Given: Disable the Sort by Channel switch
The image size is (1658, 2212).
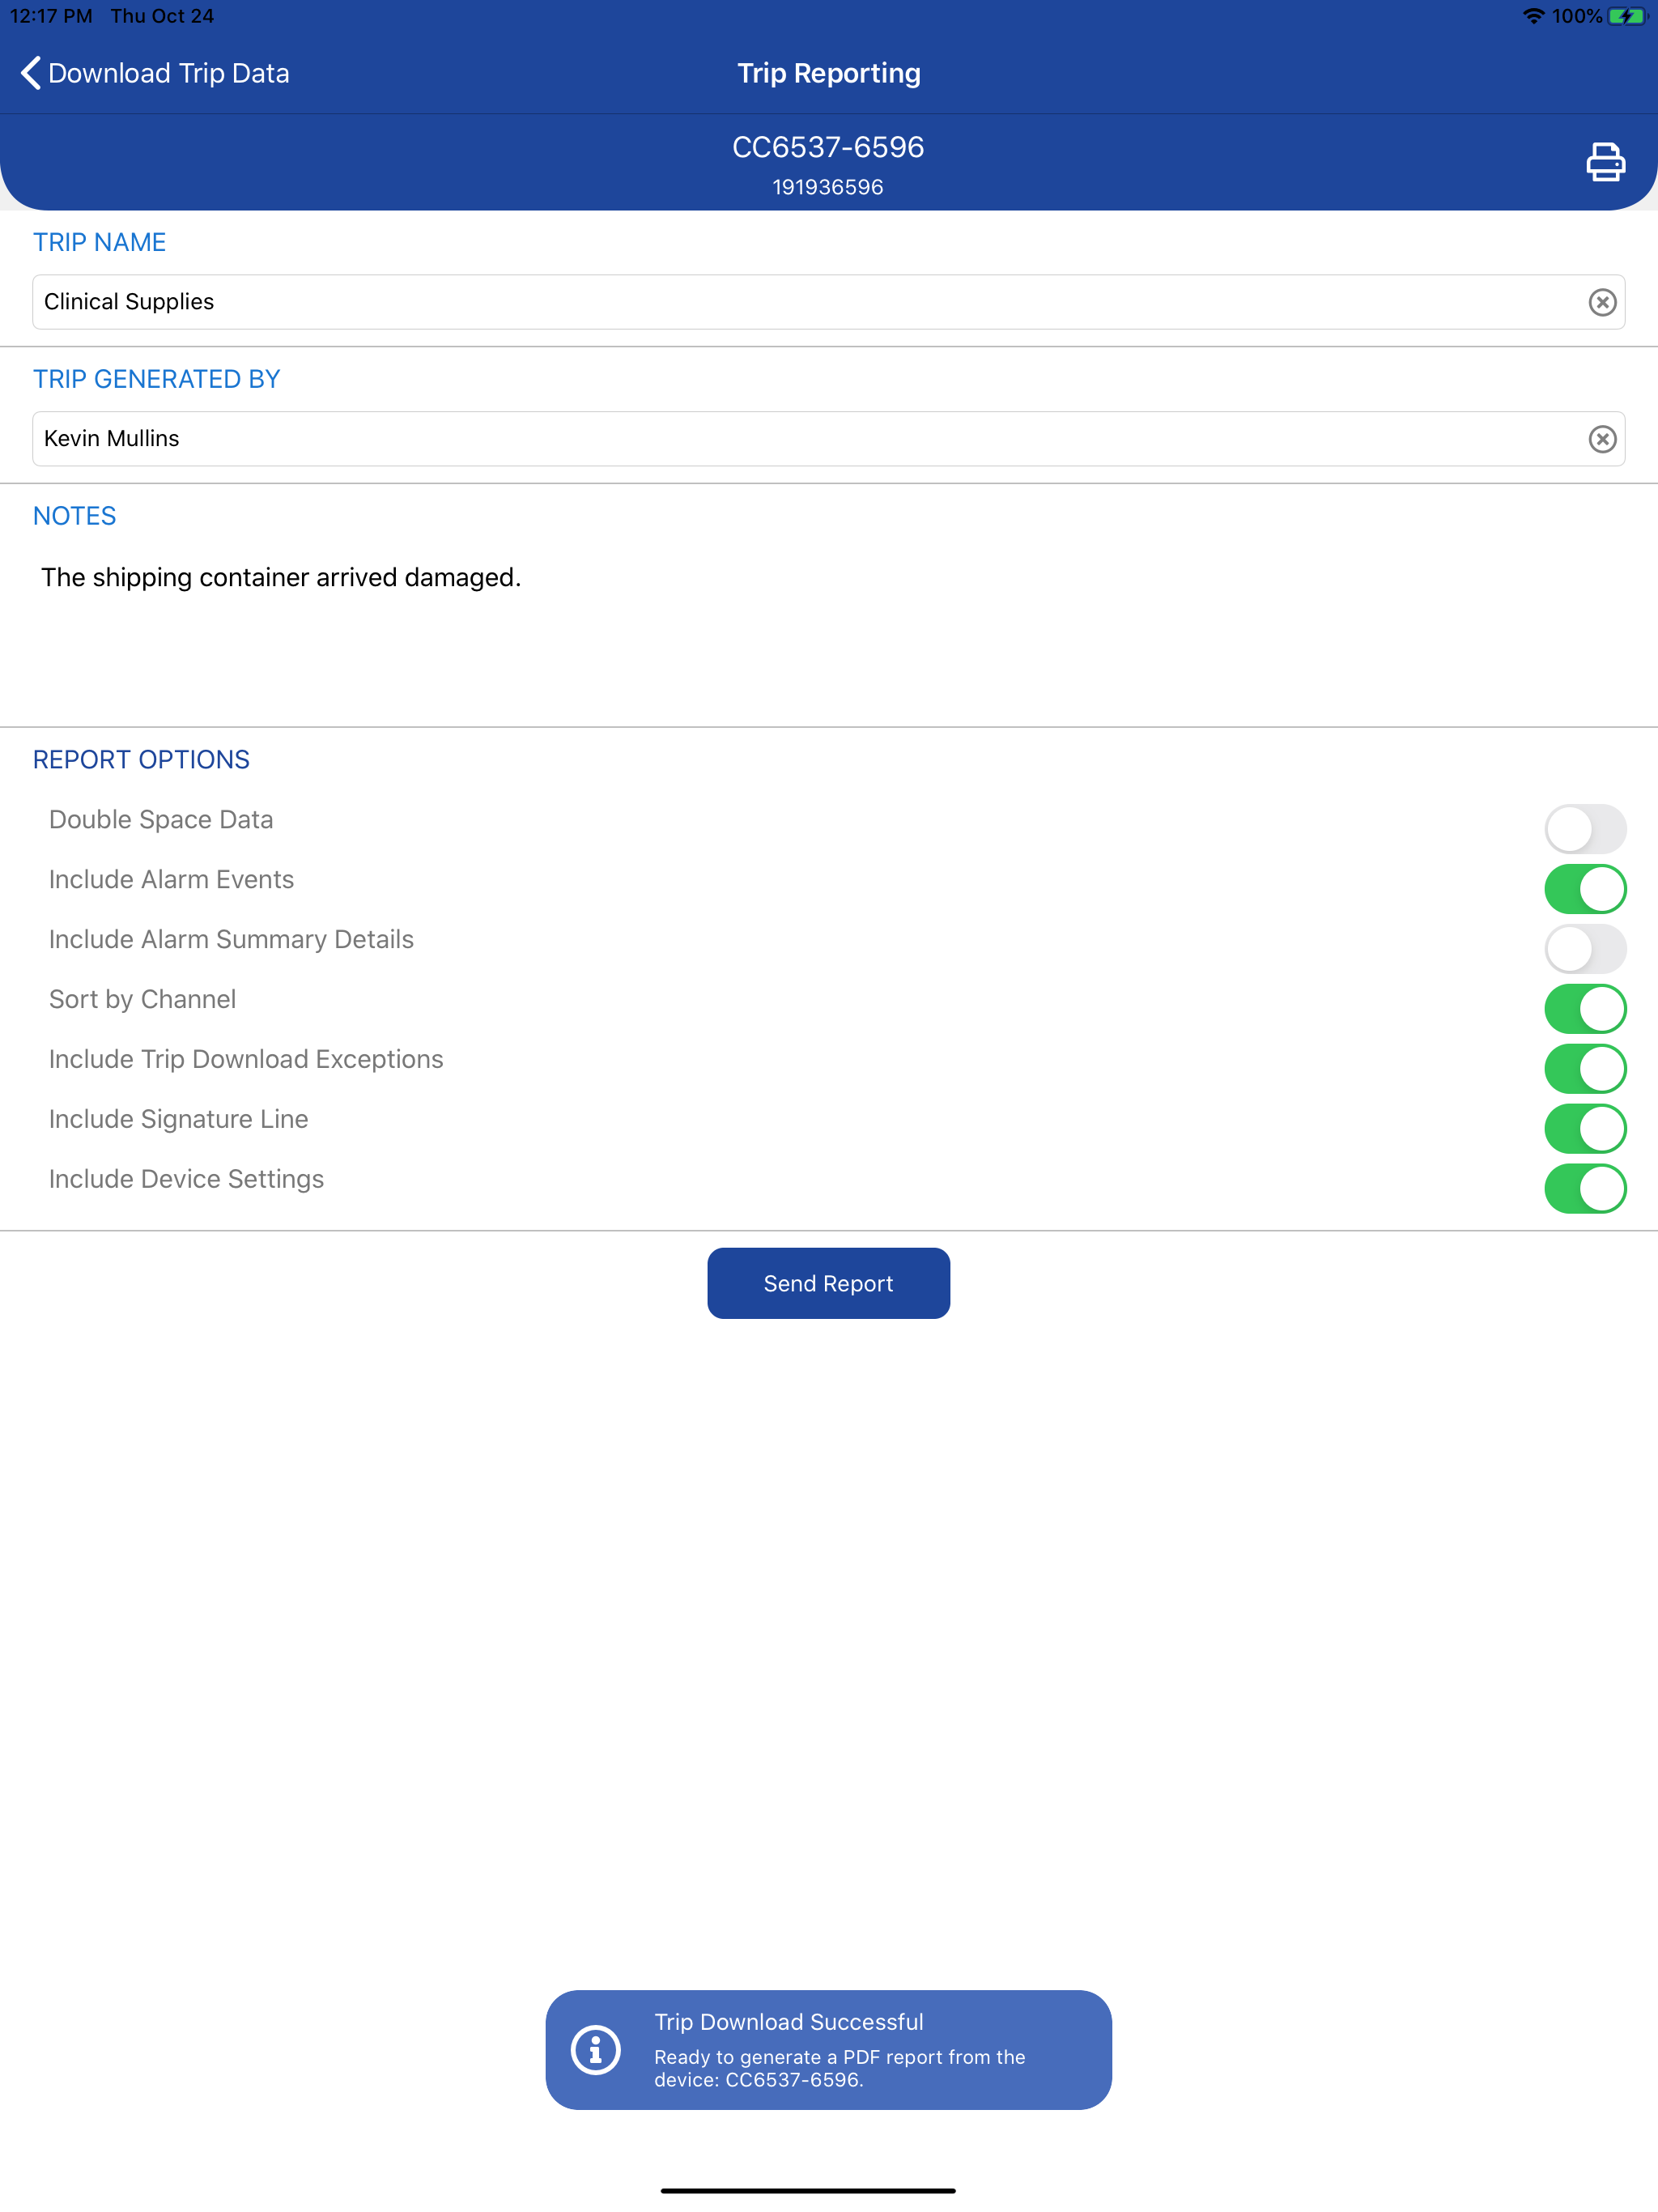Looking at the screenshot, I should click(x=1585, y=1009).
